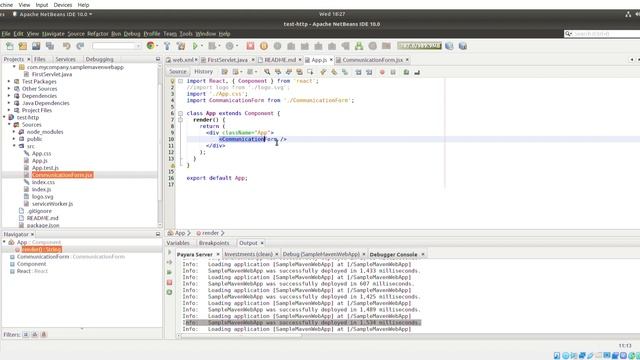This screenshot has height=360, width=640.
Task: Toggle the second Navigator filter button
Action: tap(35, 335)
